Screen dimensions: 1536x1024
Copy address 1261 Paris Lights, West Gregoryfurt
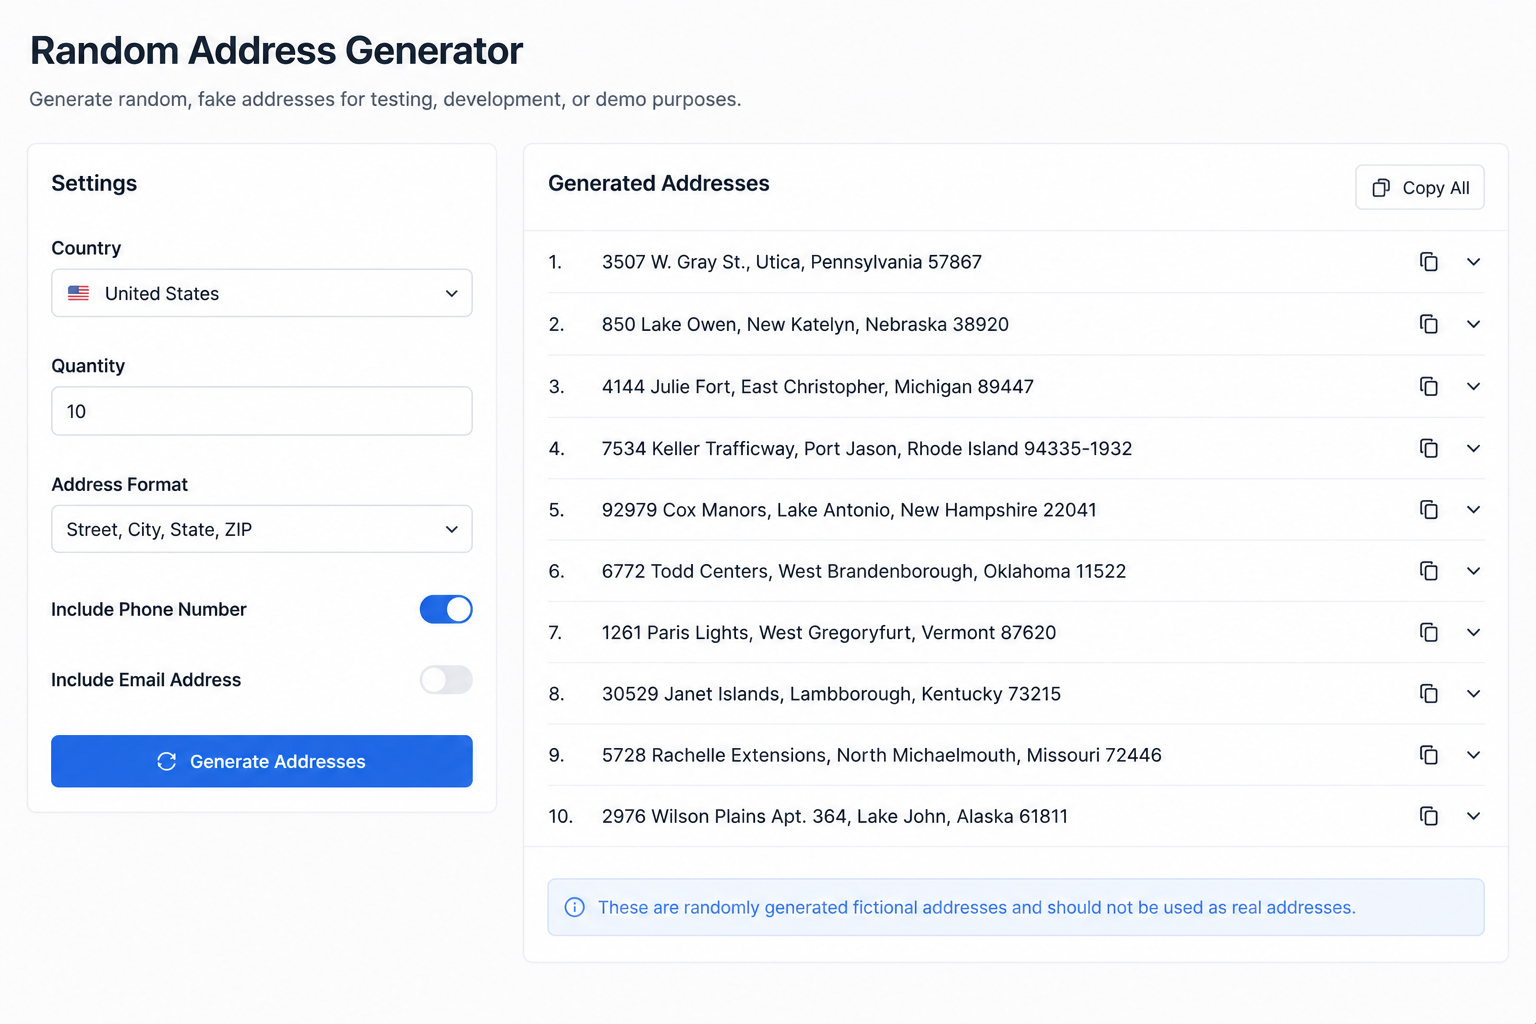(1429, 632)
